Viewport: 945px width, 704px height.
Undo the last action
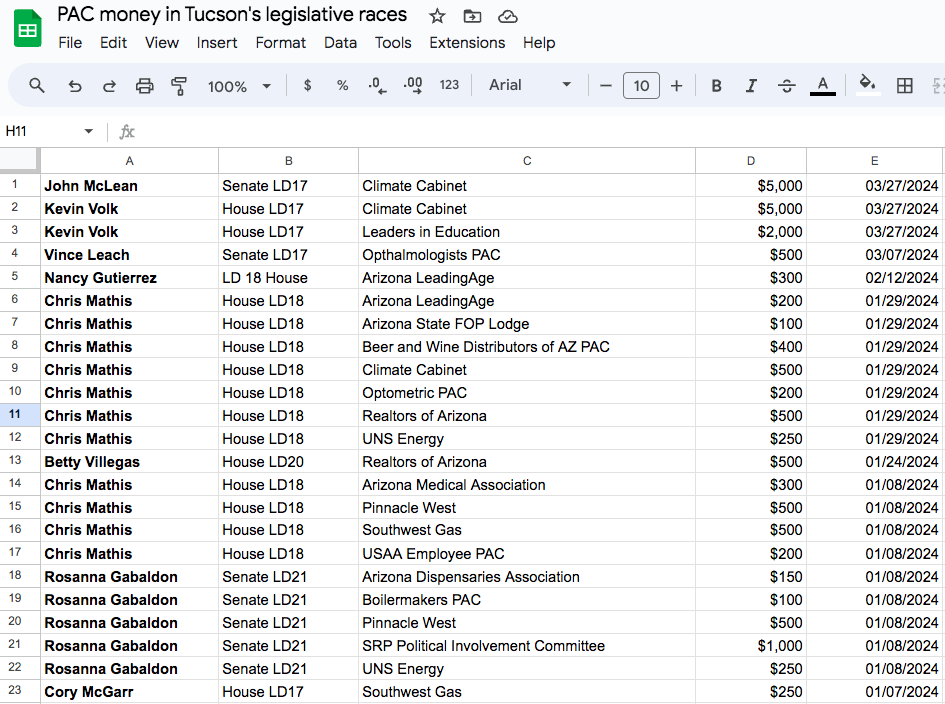[75, 86]
